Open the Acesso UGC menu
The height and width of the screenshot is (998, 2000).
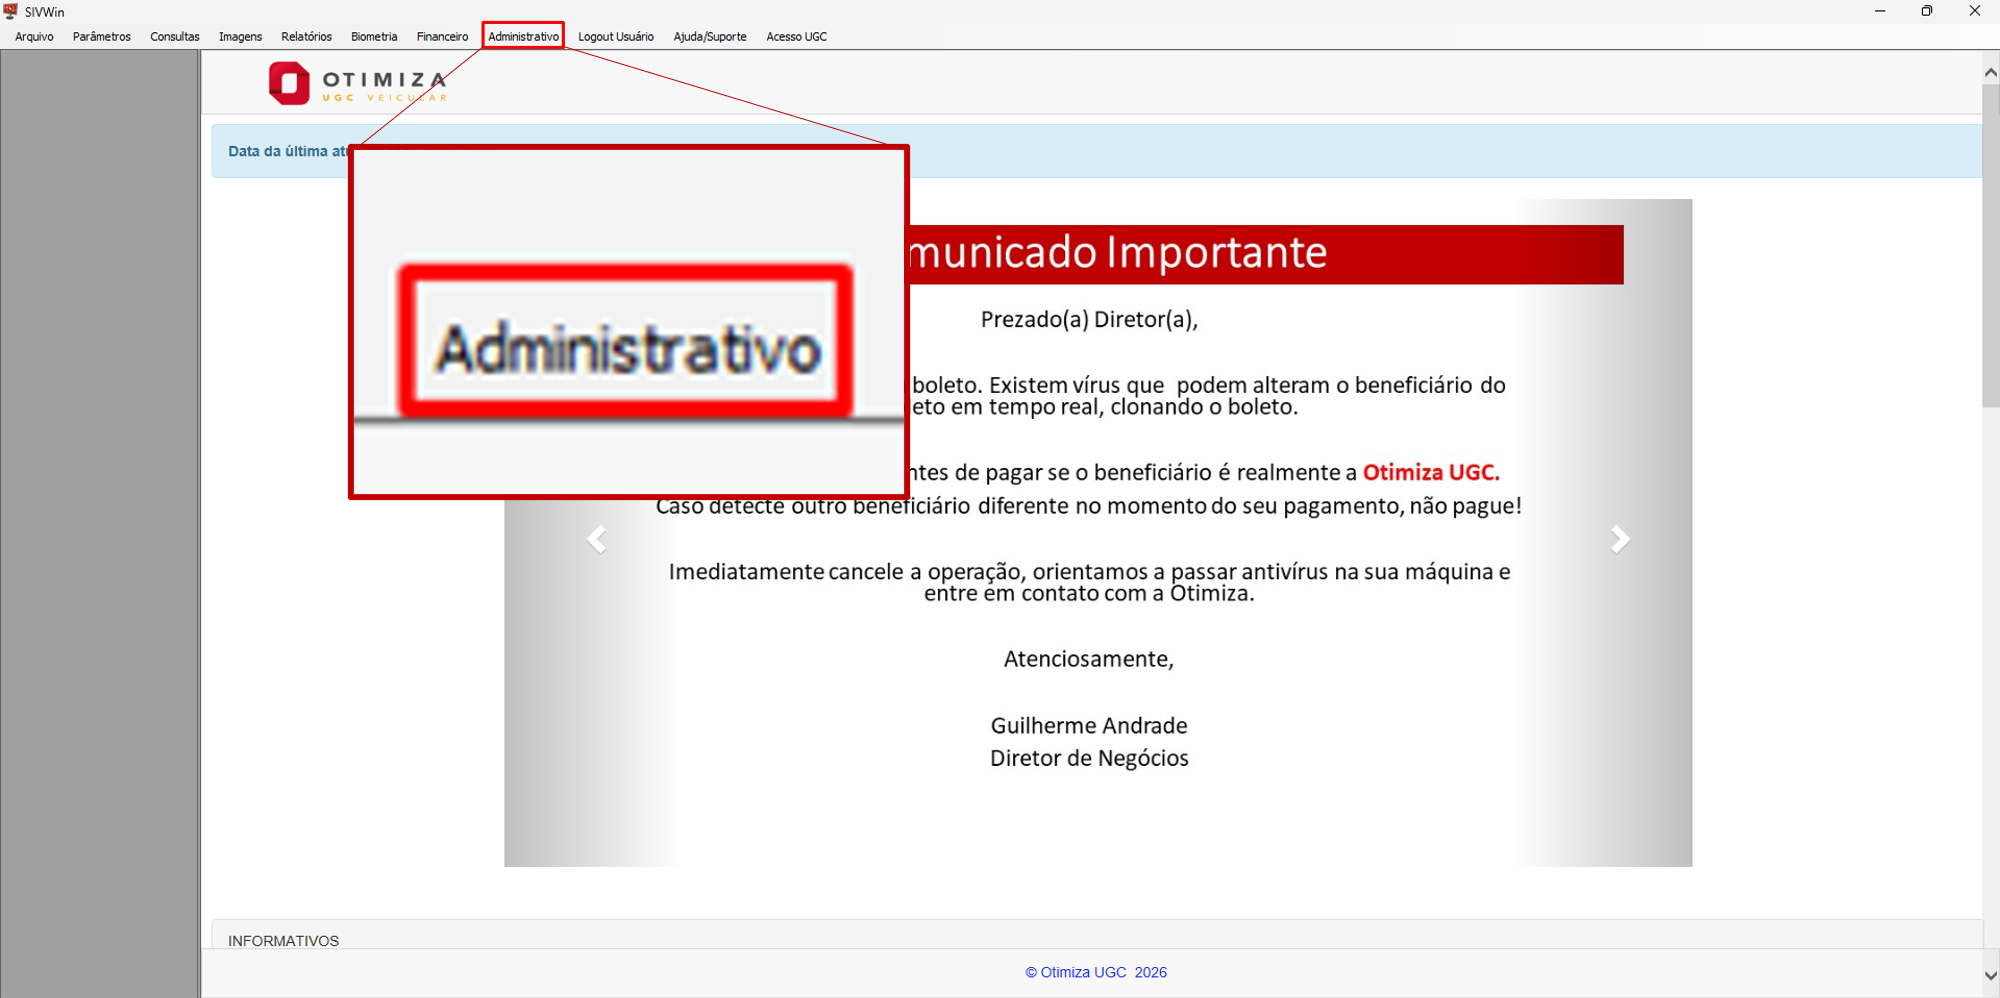[796, 37]
